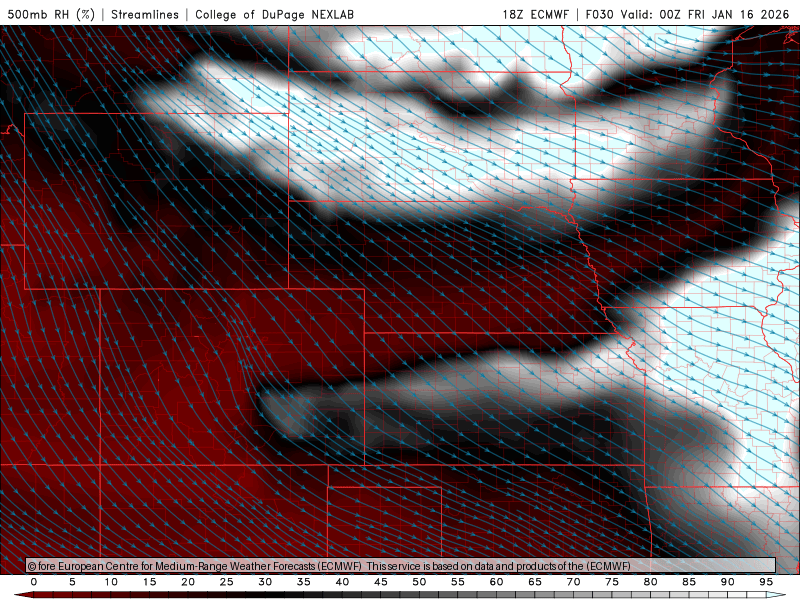Click the 75 value on color scale

click(x=612, y=582)
